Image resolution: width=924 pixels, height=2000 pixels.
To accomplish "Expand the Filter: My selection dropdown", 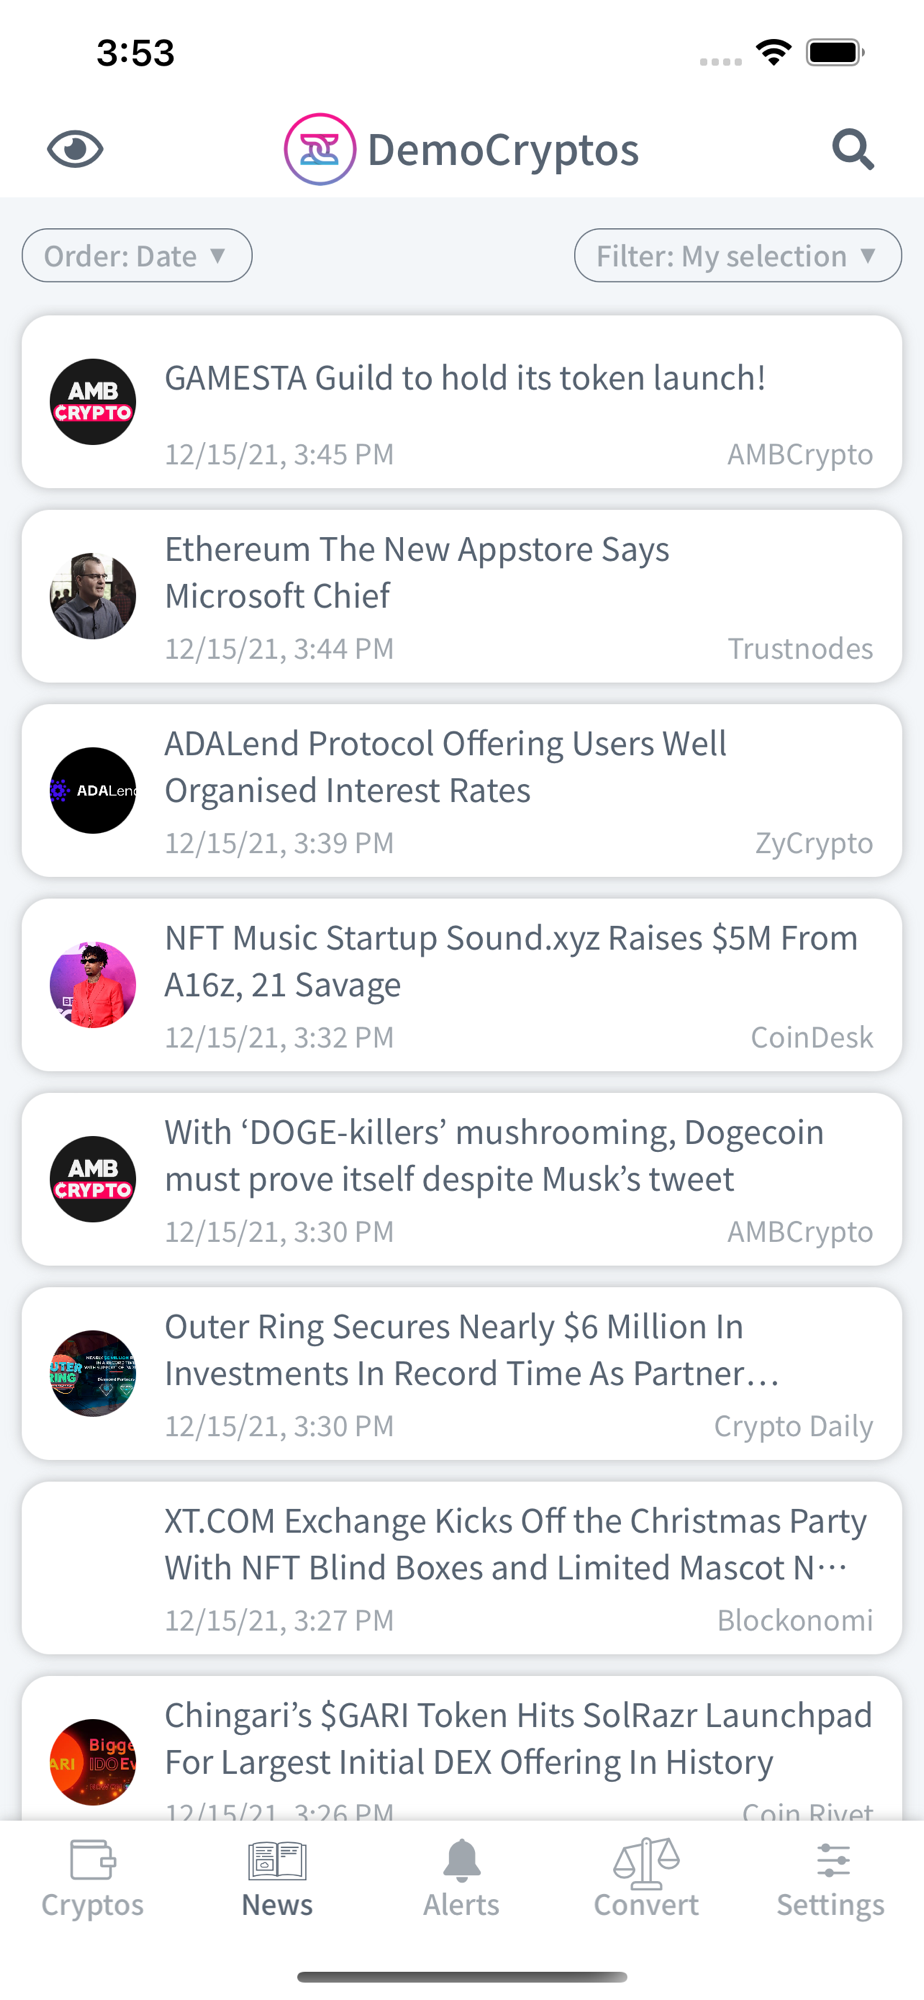I will click(737, 256).
